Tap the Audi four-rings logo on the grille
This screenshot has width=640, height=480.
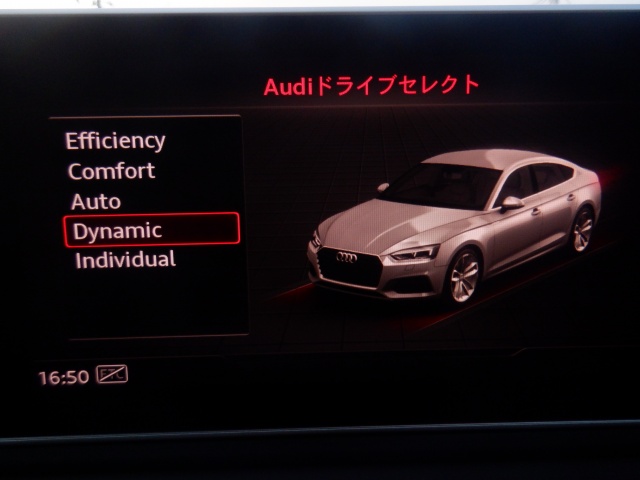(x=345, y=258)
